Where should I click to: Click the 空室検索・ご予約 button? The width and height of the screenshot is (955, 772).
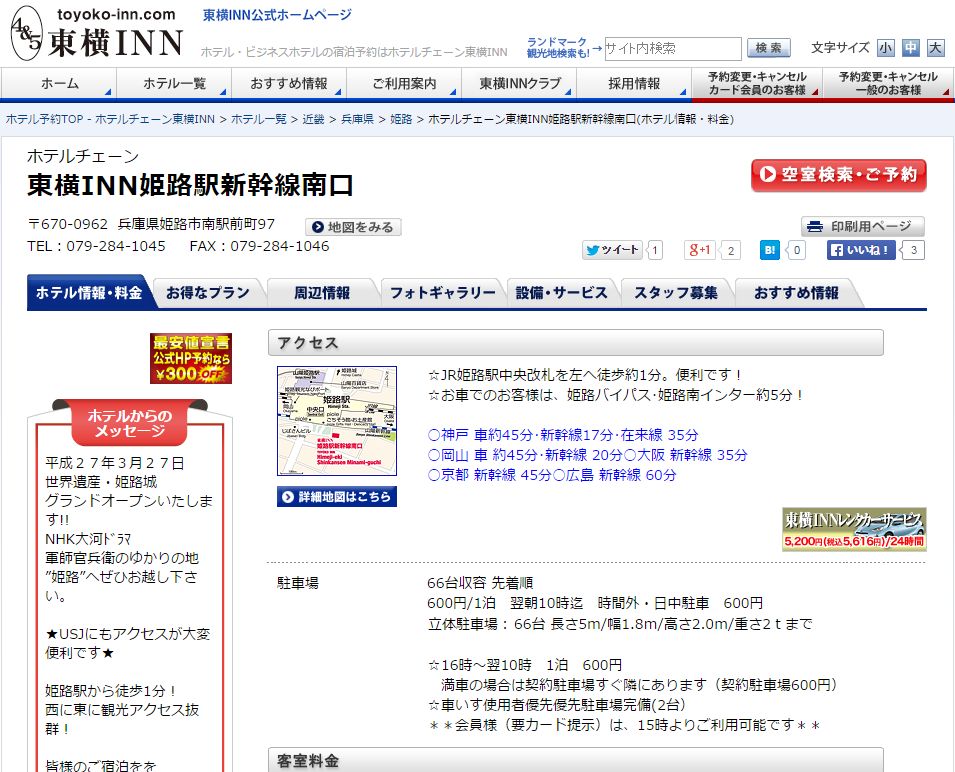[x=839, y=175]
